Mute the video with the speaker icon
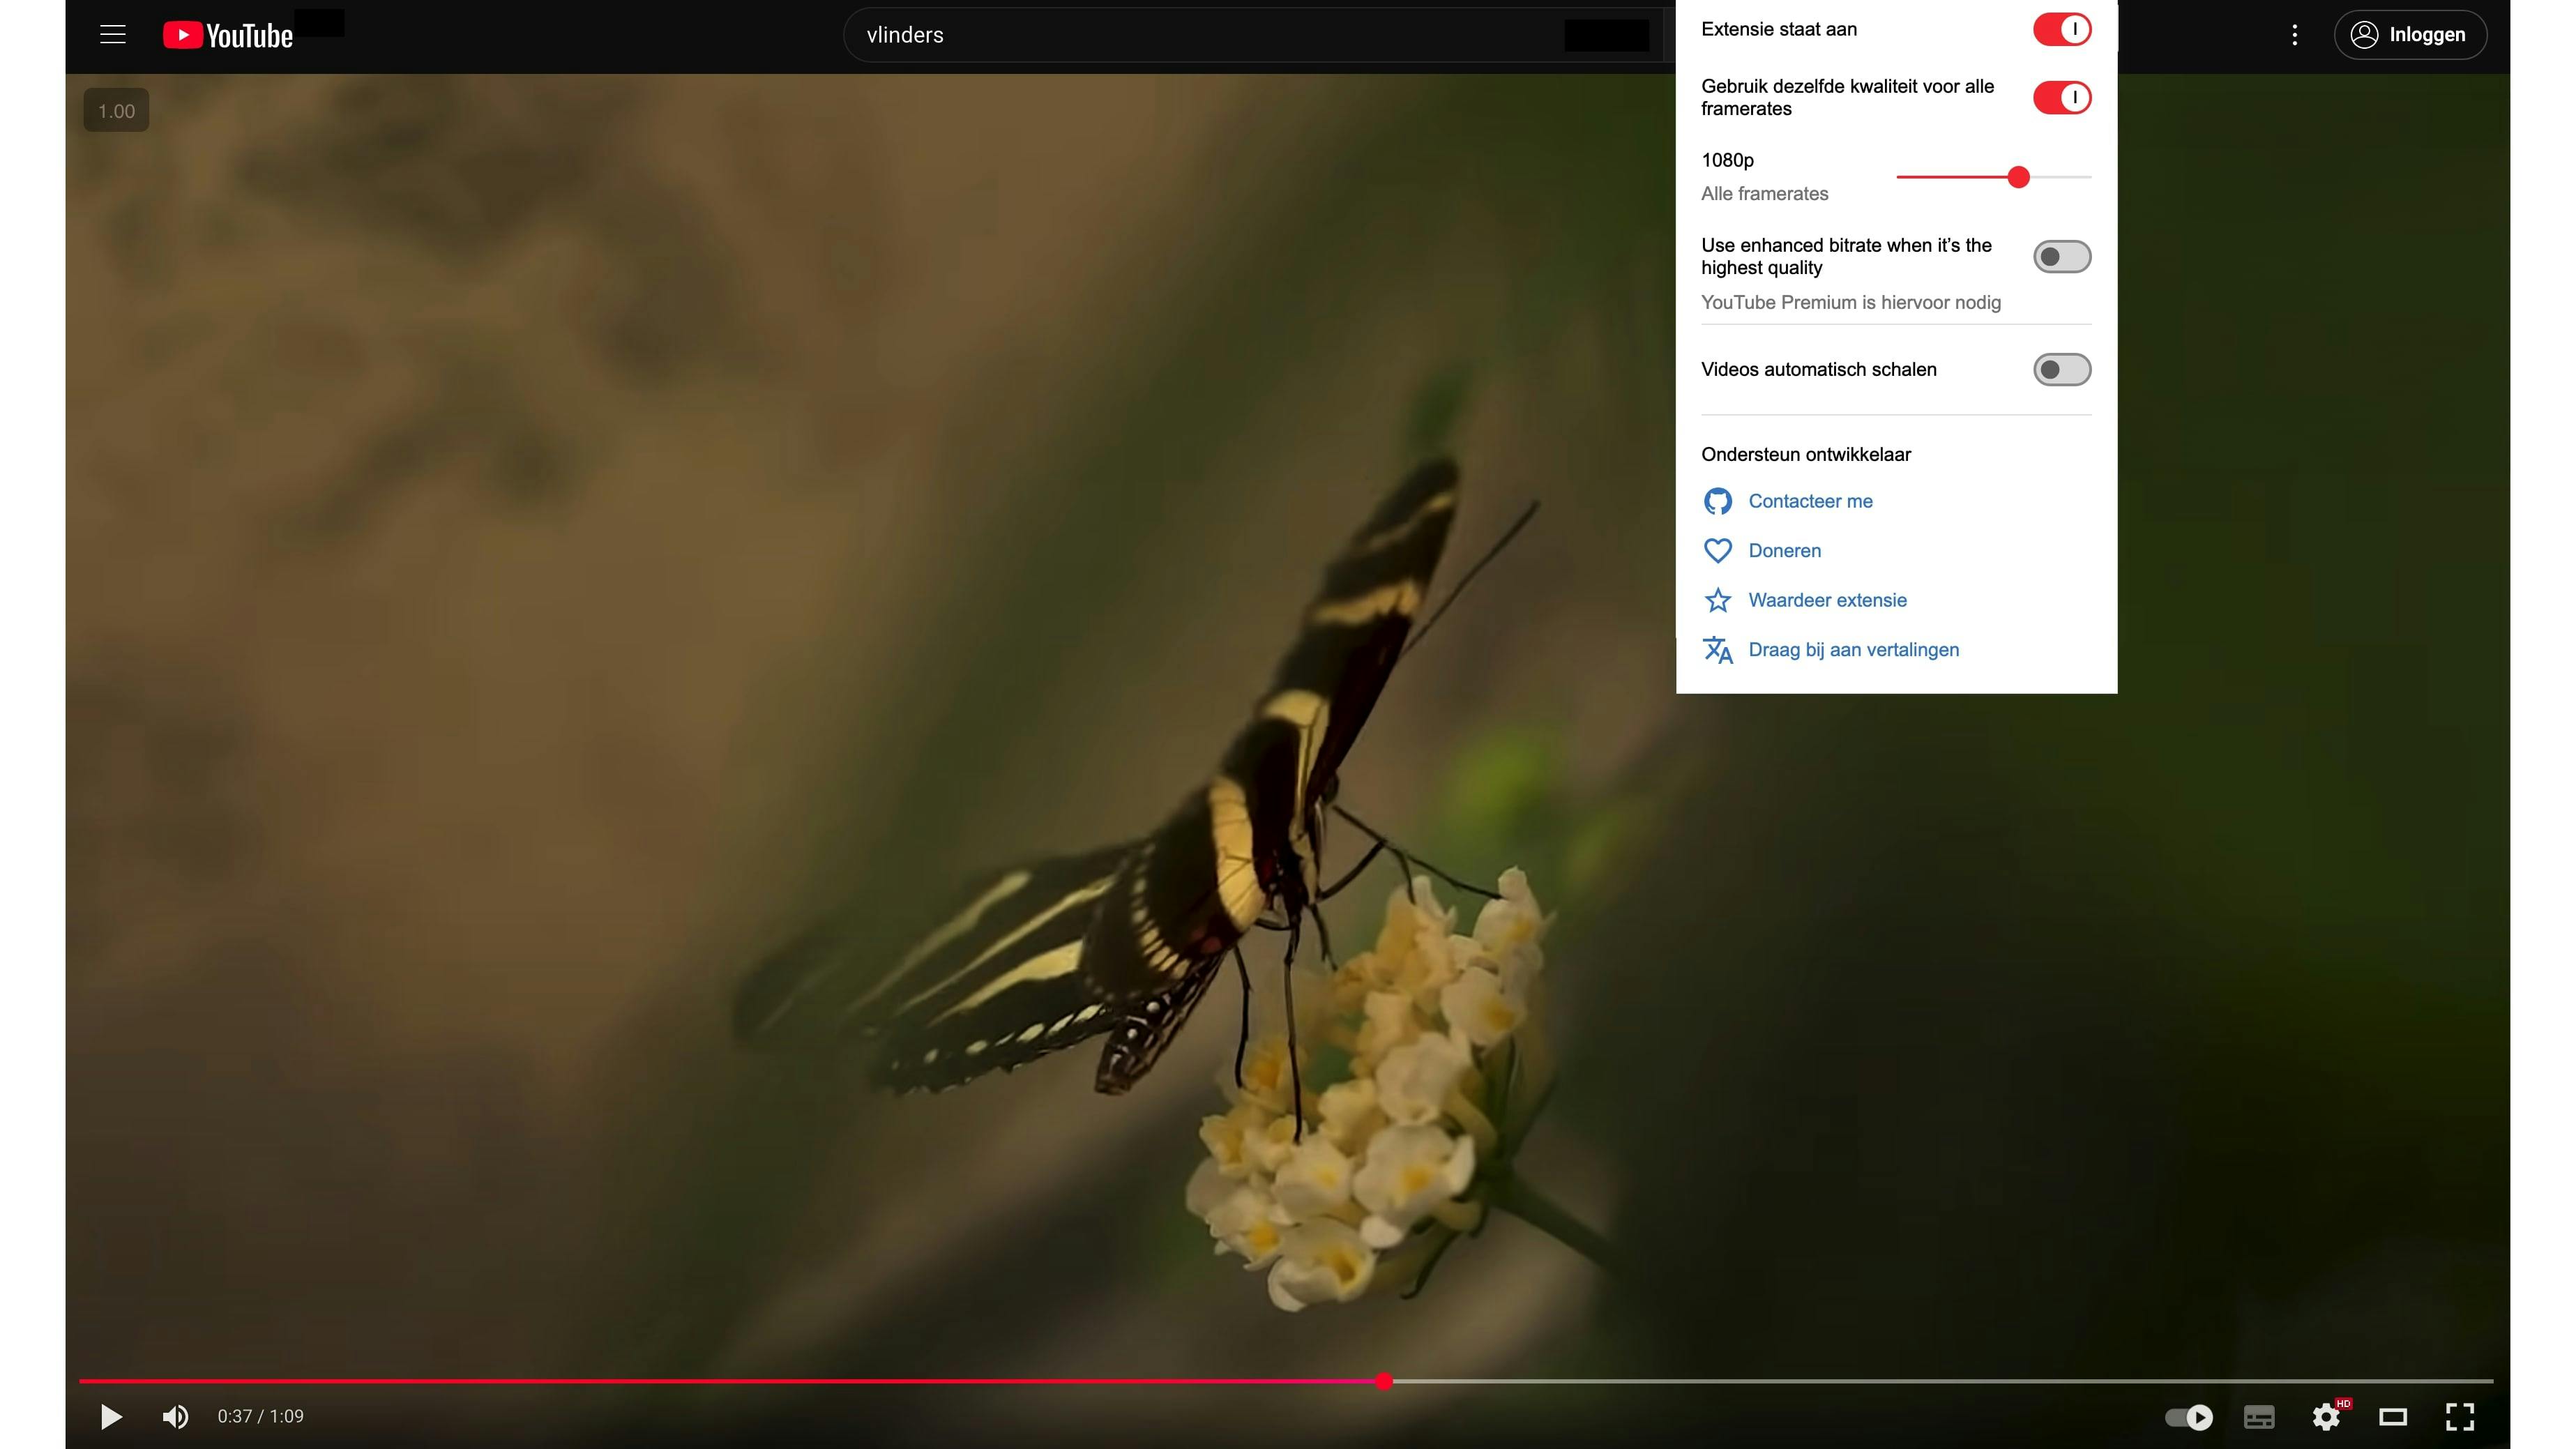 tap(175, 1416)
